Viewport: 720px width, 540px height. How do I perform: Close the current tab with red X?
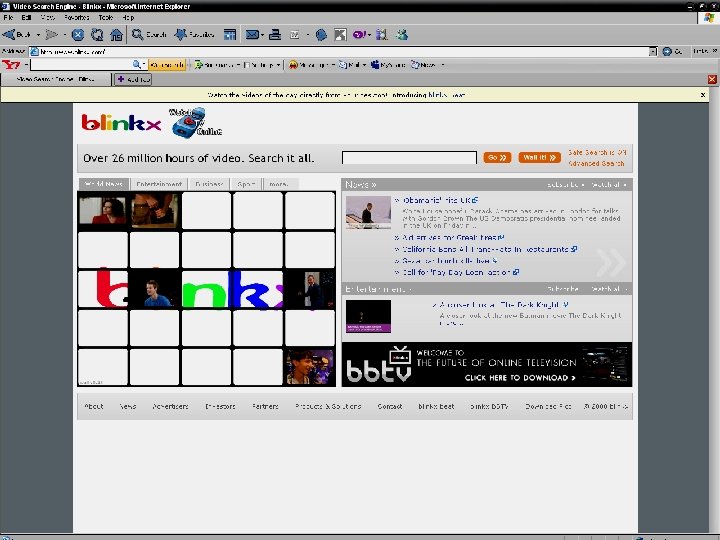click(712, 79)
